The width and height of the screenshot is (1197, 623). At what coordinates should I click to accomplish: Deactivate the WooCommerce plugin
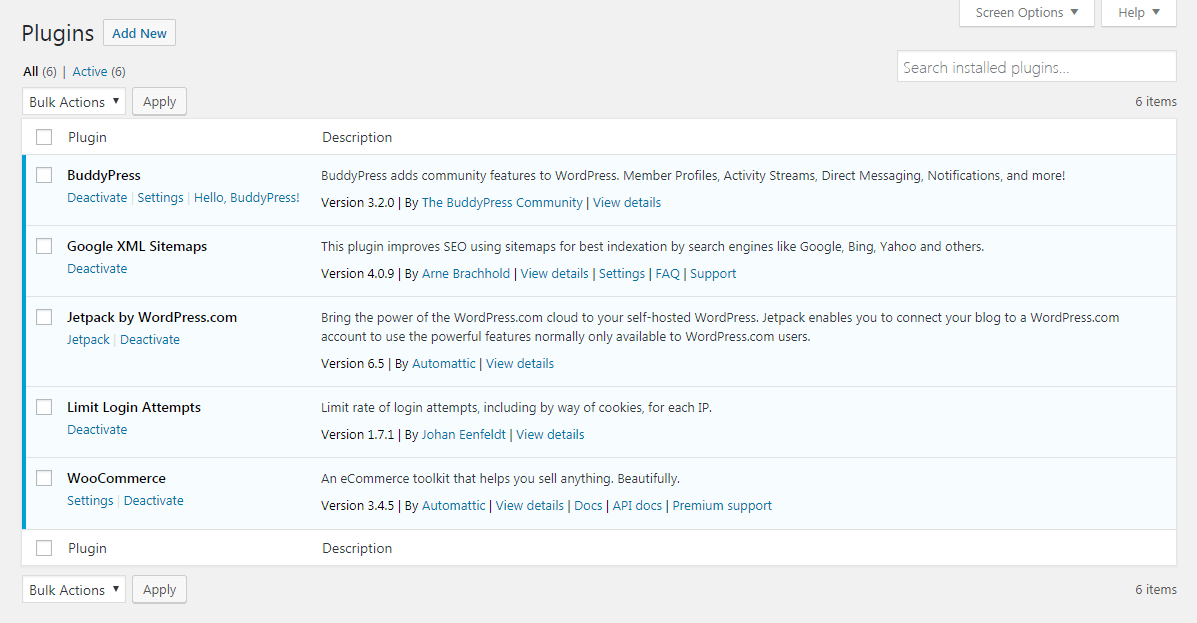pos(153,500)
